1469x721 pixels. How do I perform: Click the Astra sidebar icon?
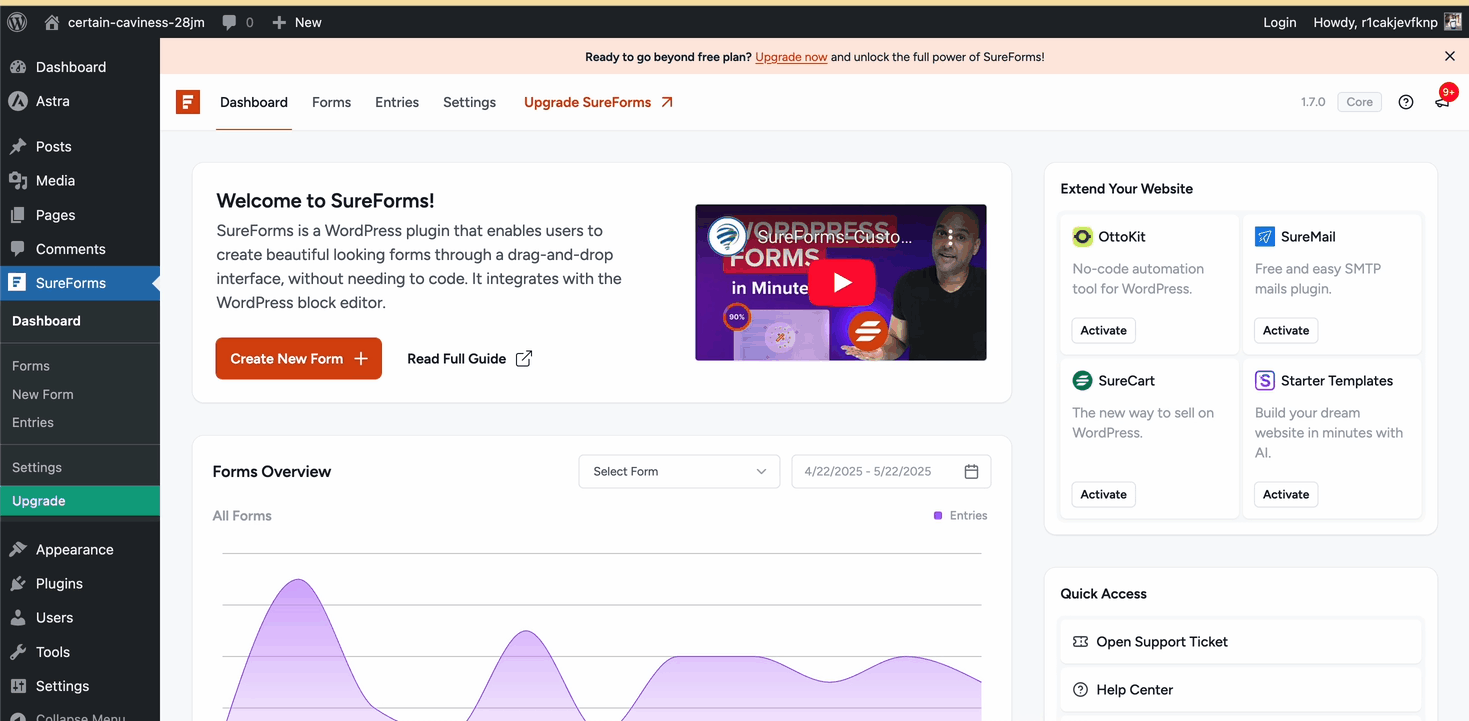pos(17,101)
